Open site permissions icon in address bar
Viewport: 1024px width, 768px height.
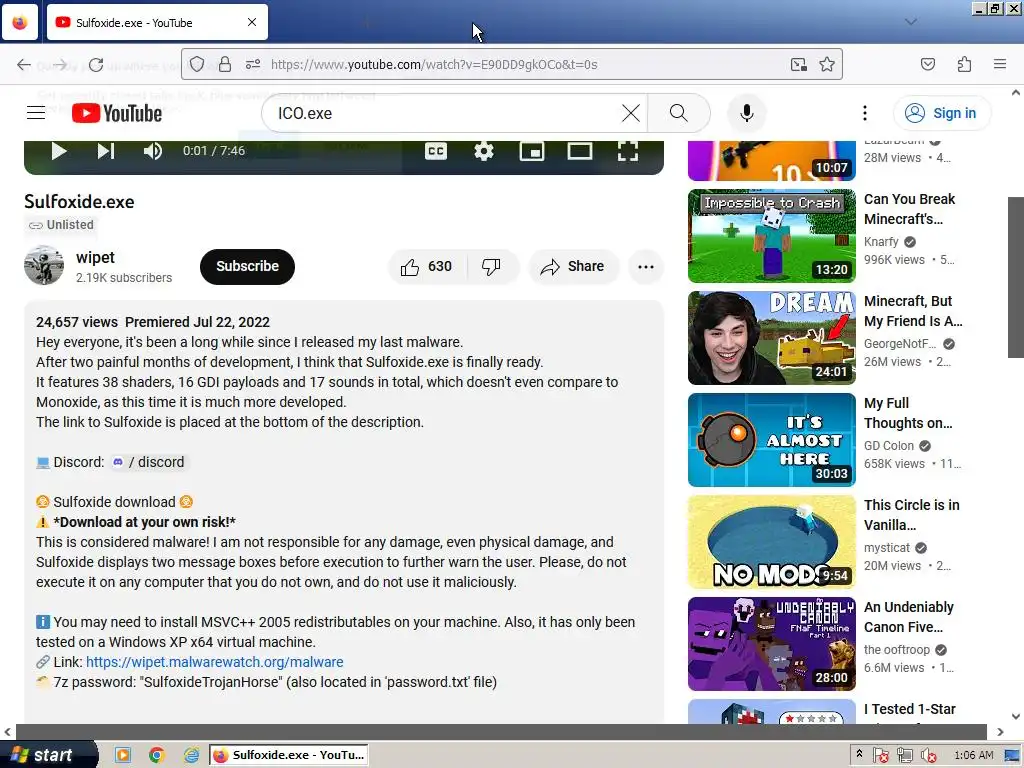[253, 64]
